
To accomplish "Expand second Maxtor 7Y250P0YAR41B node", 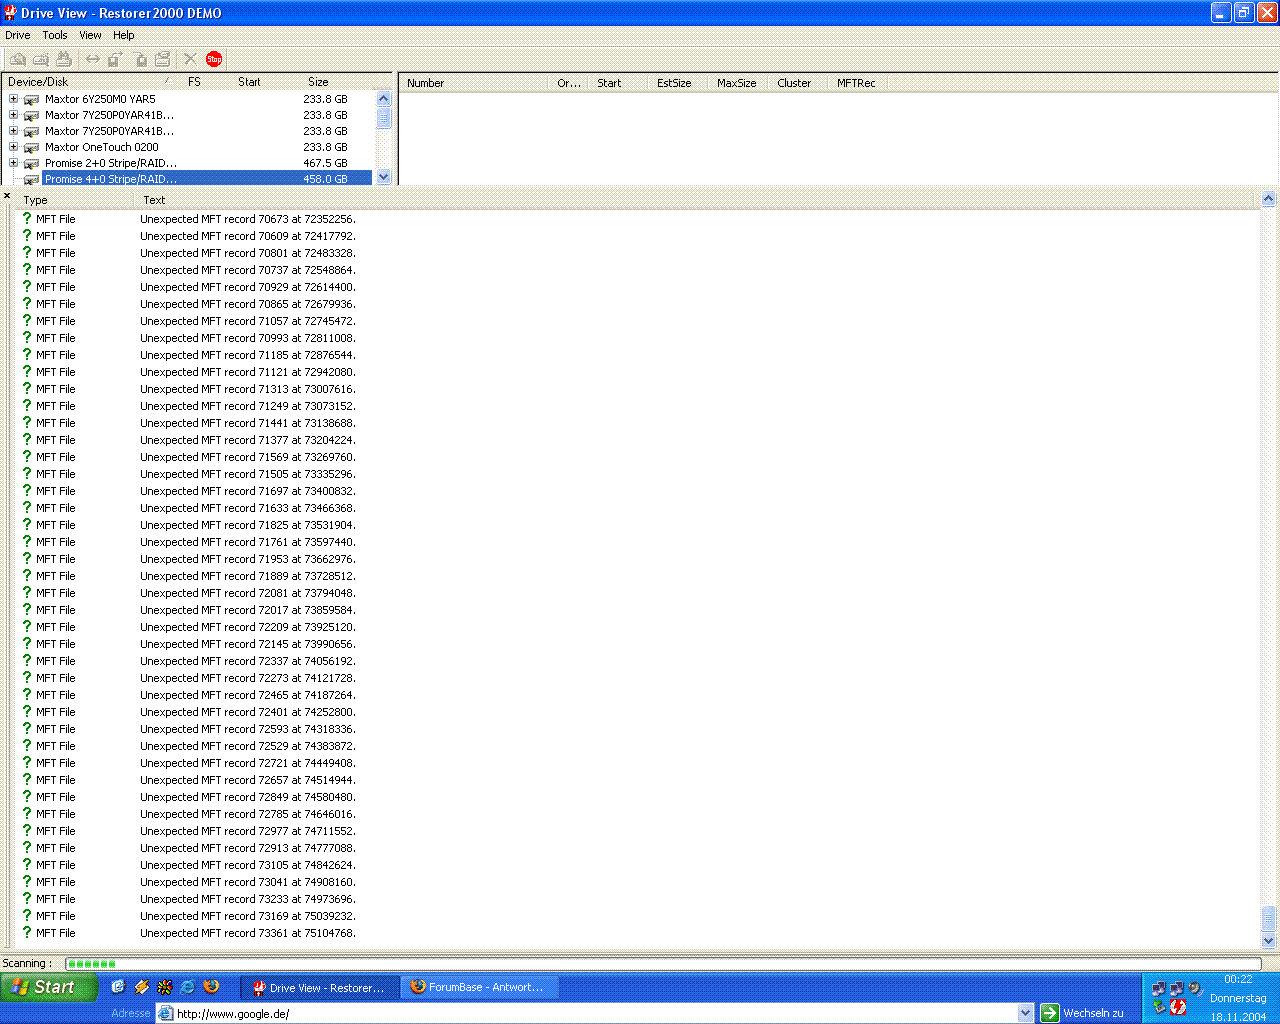I will [x=13, y=131].
